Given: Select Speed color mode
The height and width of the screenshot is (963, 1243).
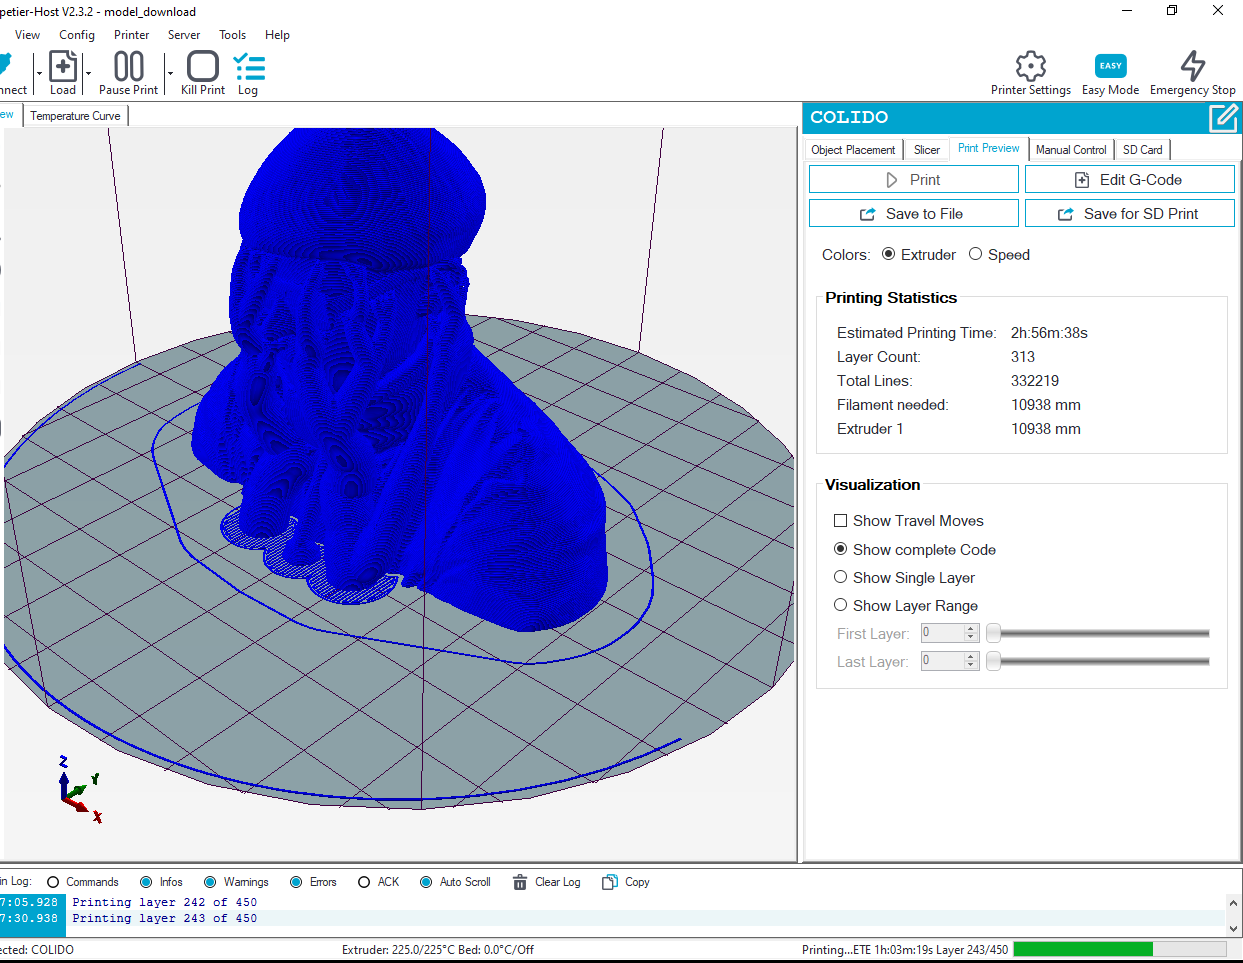Looking at the screenshot, I should (x=975, y=254).
